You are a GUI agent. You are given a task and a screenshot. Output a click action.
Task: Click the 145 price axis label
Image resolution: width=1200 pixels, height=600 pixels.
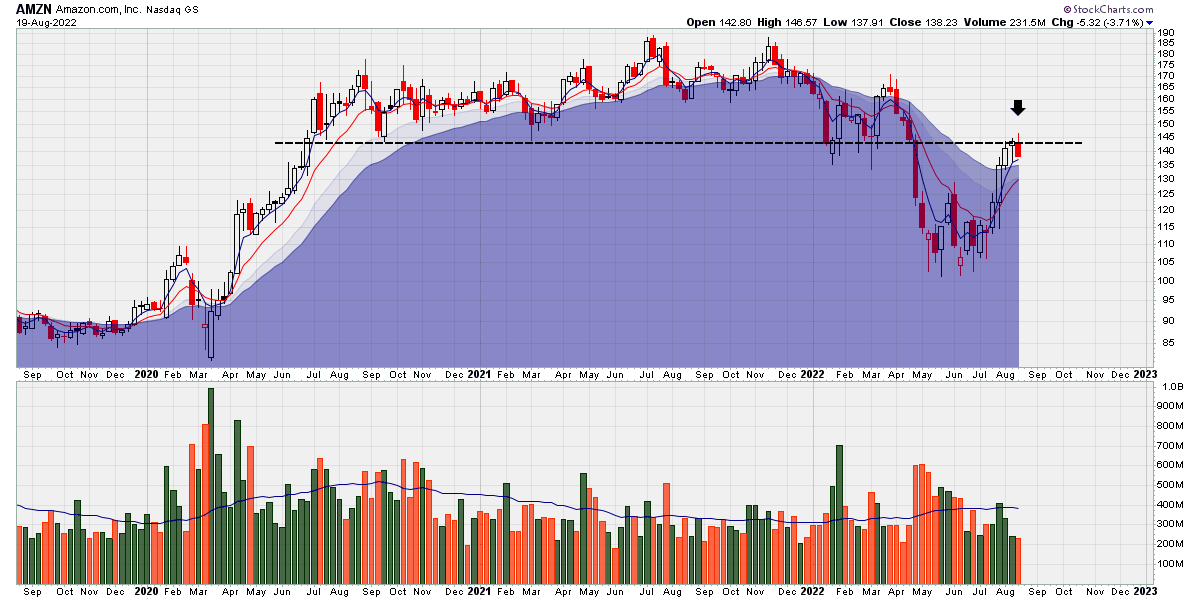click(x=1166, y=138)
